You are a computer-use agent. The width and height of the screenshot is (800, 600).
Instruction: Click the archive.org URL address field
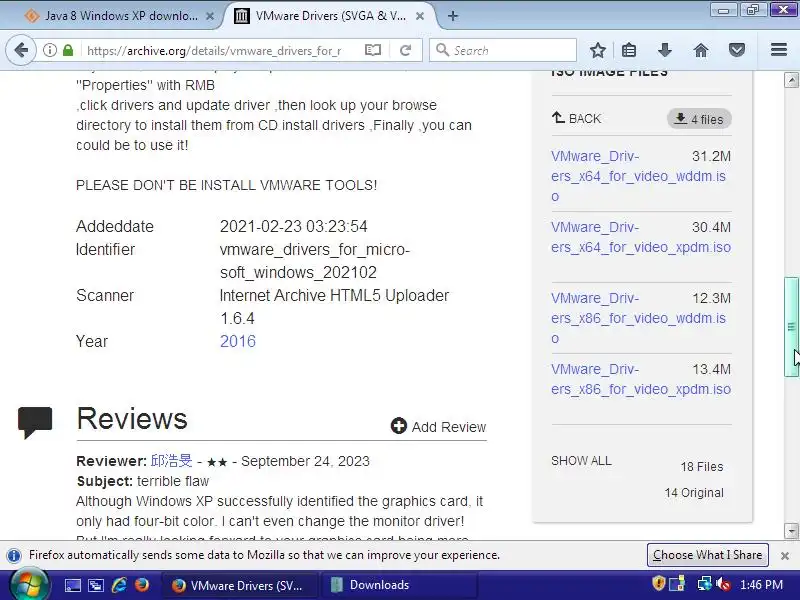pos(214,50)
